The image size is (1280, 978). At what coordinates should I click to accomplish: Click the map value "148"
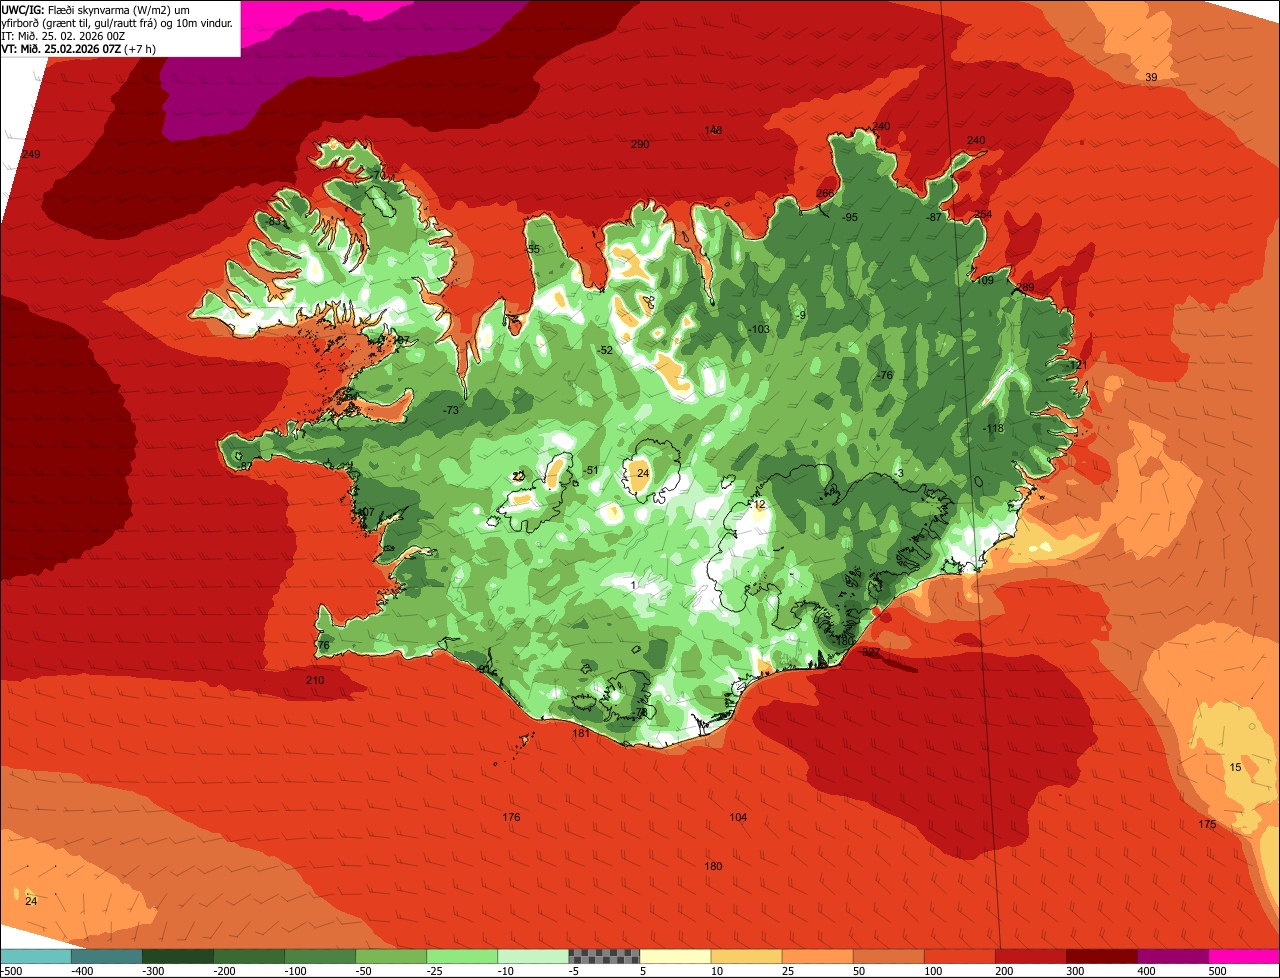click(x=713, y=131)
